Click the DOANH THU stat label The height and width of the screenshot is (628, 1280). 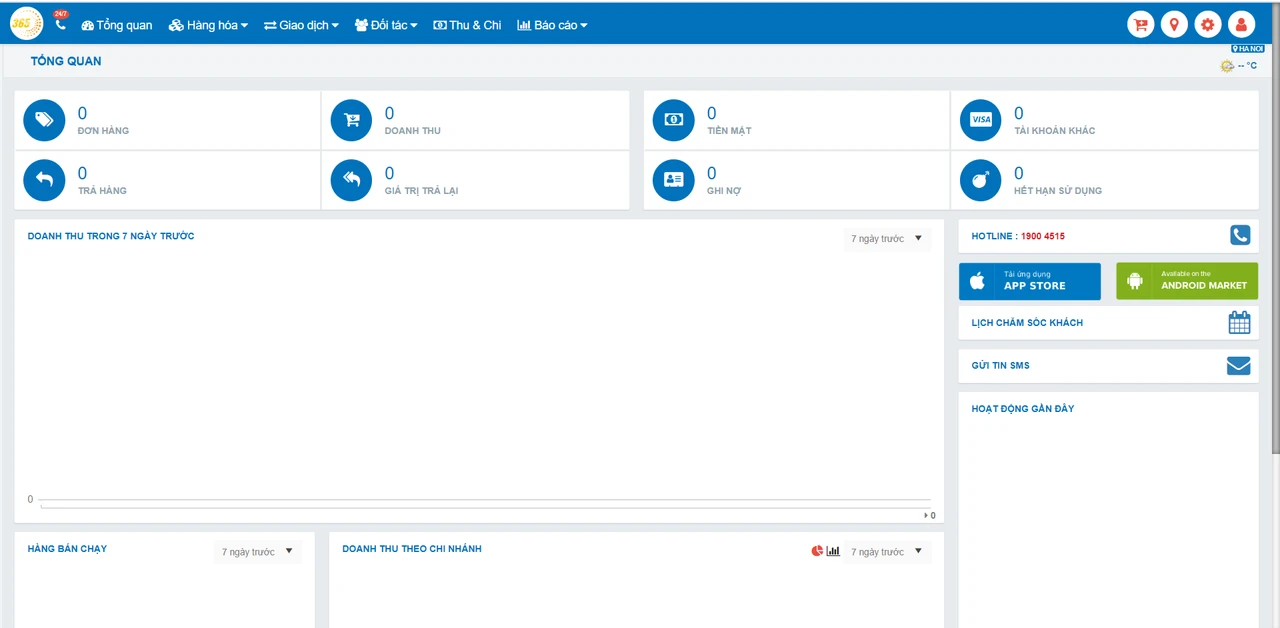pyautogui.click(x=413, y=131)
